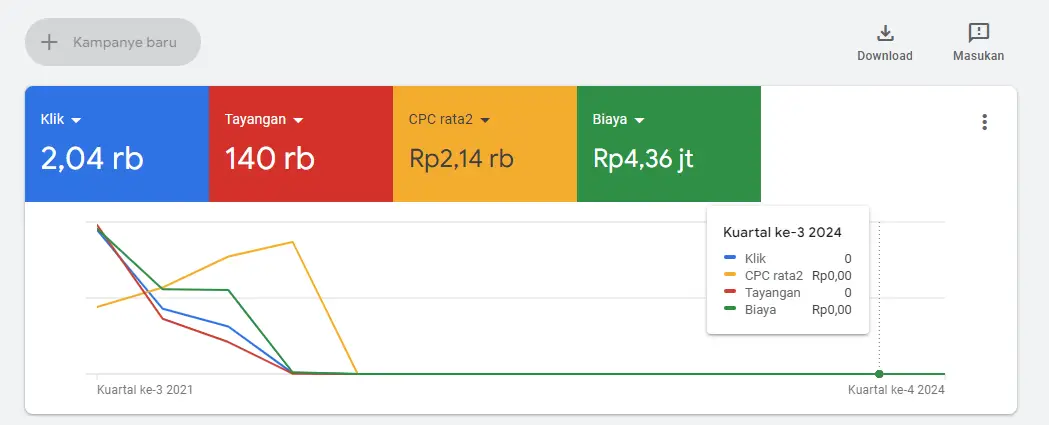Click the Kampanye baru button label
Screen dimensions: 1049x425
point(123,43)
